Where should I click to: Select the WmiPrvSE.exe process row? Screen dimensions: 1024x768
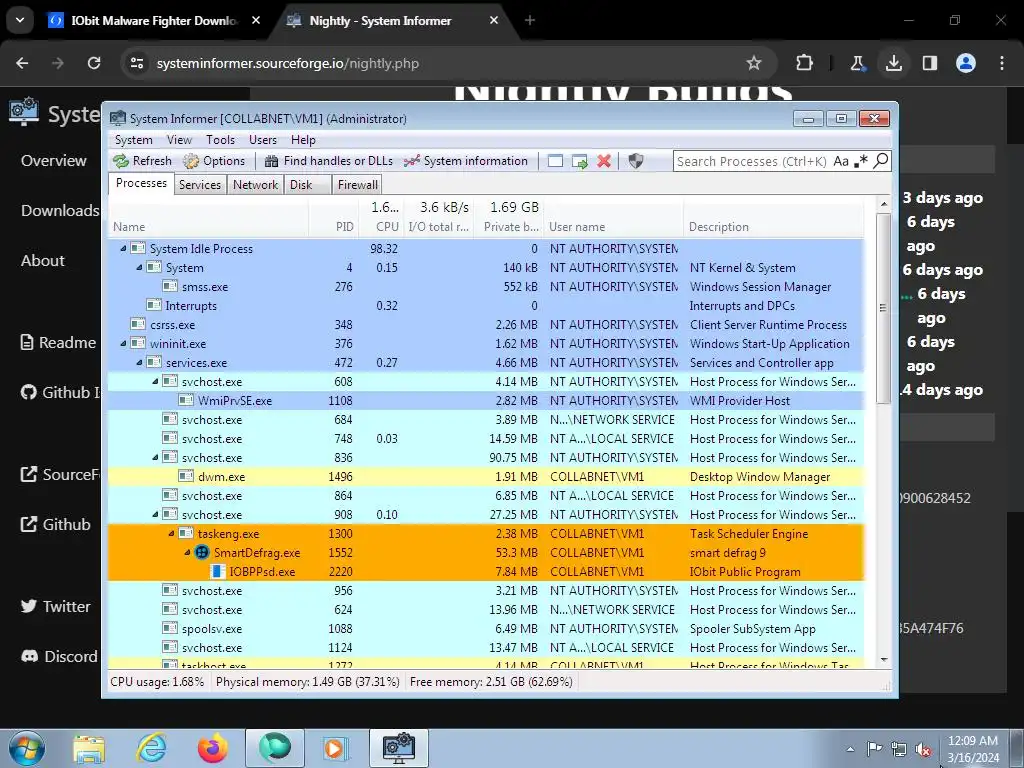click(486, 401)
